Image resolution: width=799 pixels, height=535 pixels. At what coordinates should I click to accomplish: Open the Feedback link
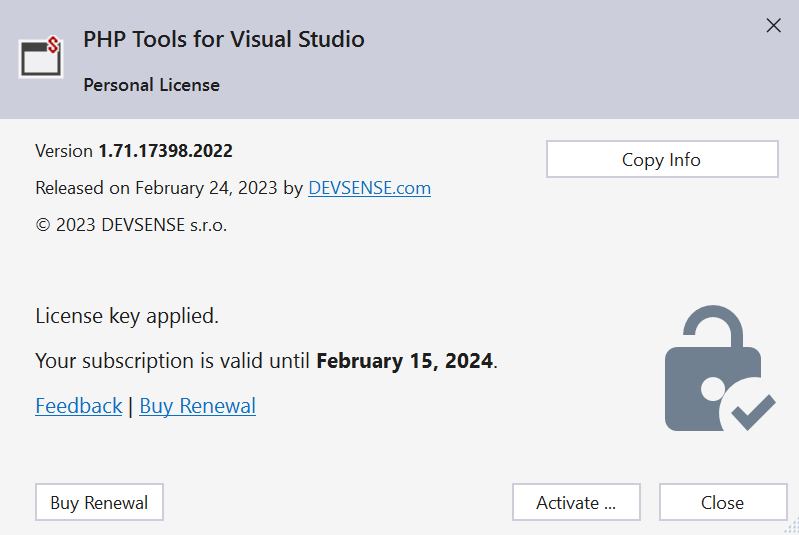point(79,406)
